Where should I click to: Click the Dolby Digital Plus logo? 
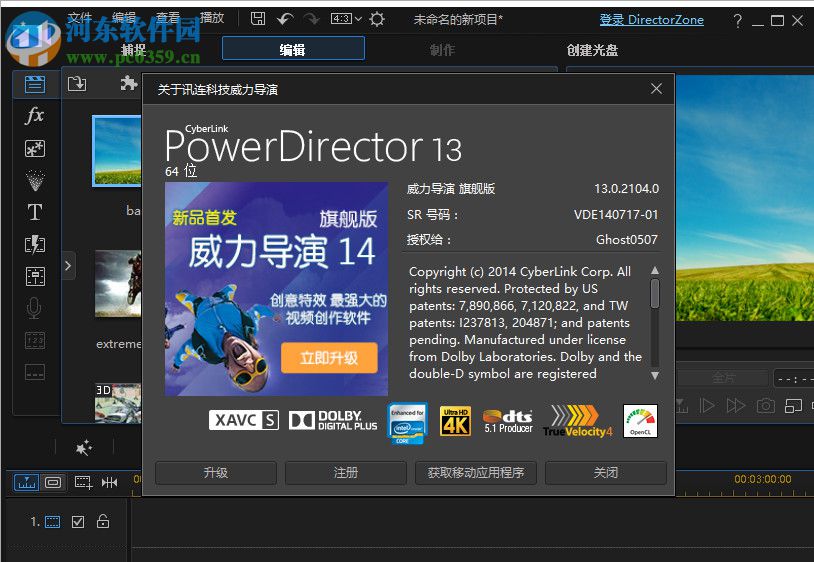click(333, 421)
